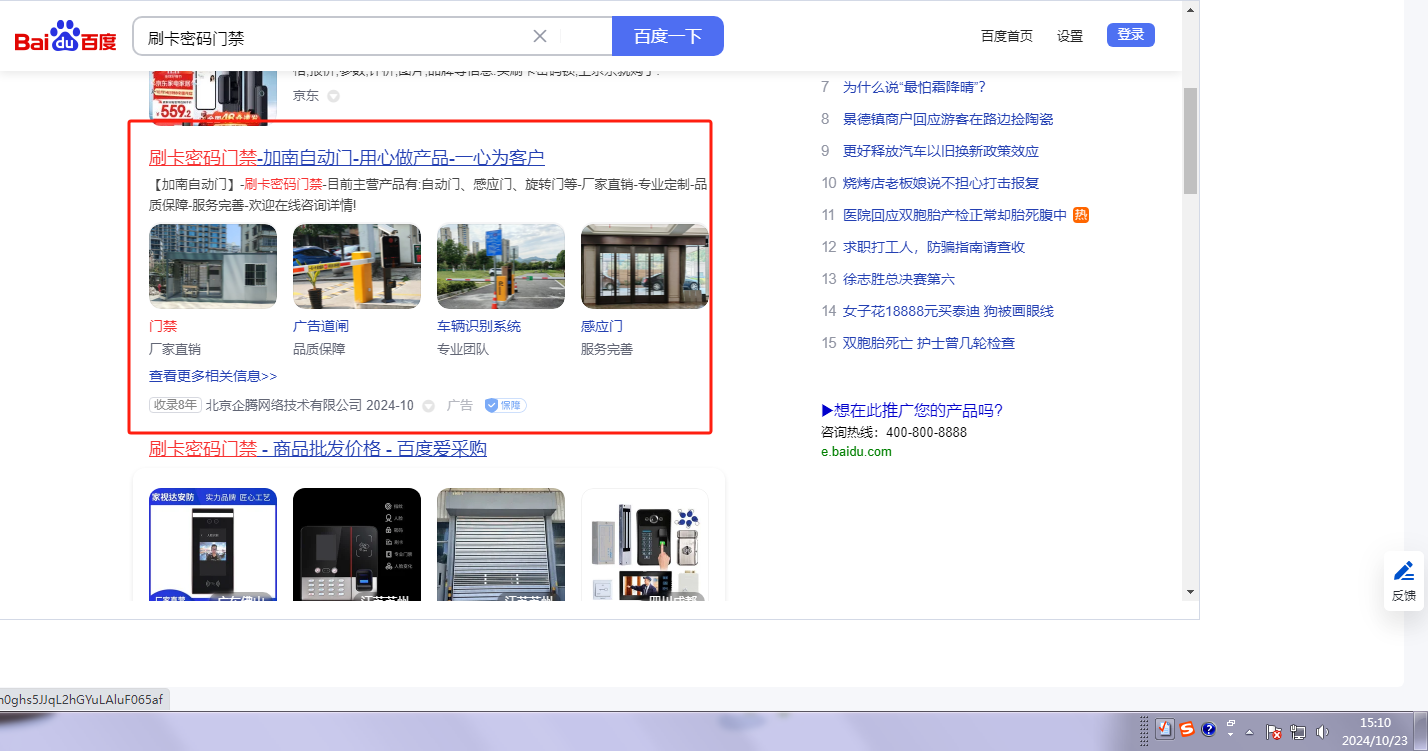Go to 百度首页 link
This screenshot has height=751, width=1428.
(1006, 36)
